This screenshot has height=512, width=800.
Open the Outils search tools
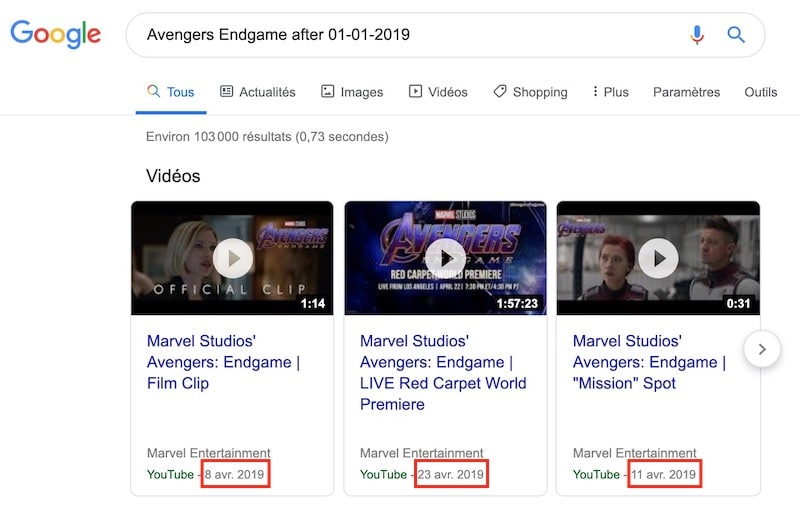pyautogui.click(x=760, y=92)
